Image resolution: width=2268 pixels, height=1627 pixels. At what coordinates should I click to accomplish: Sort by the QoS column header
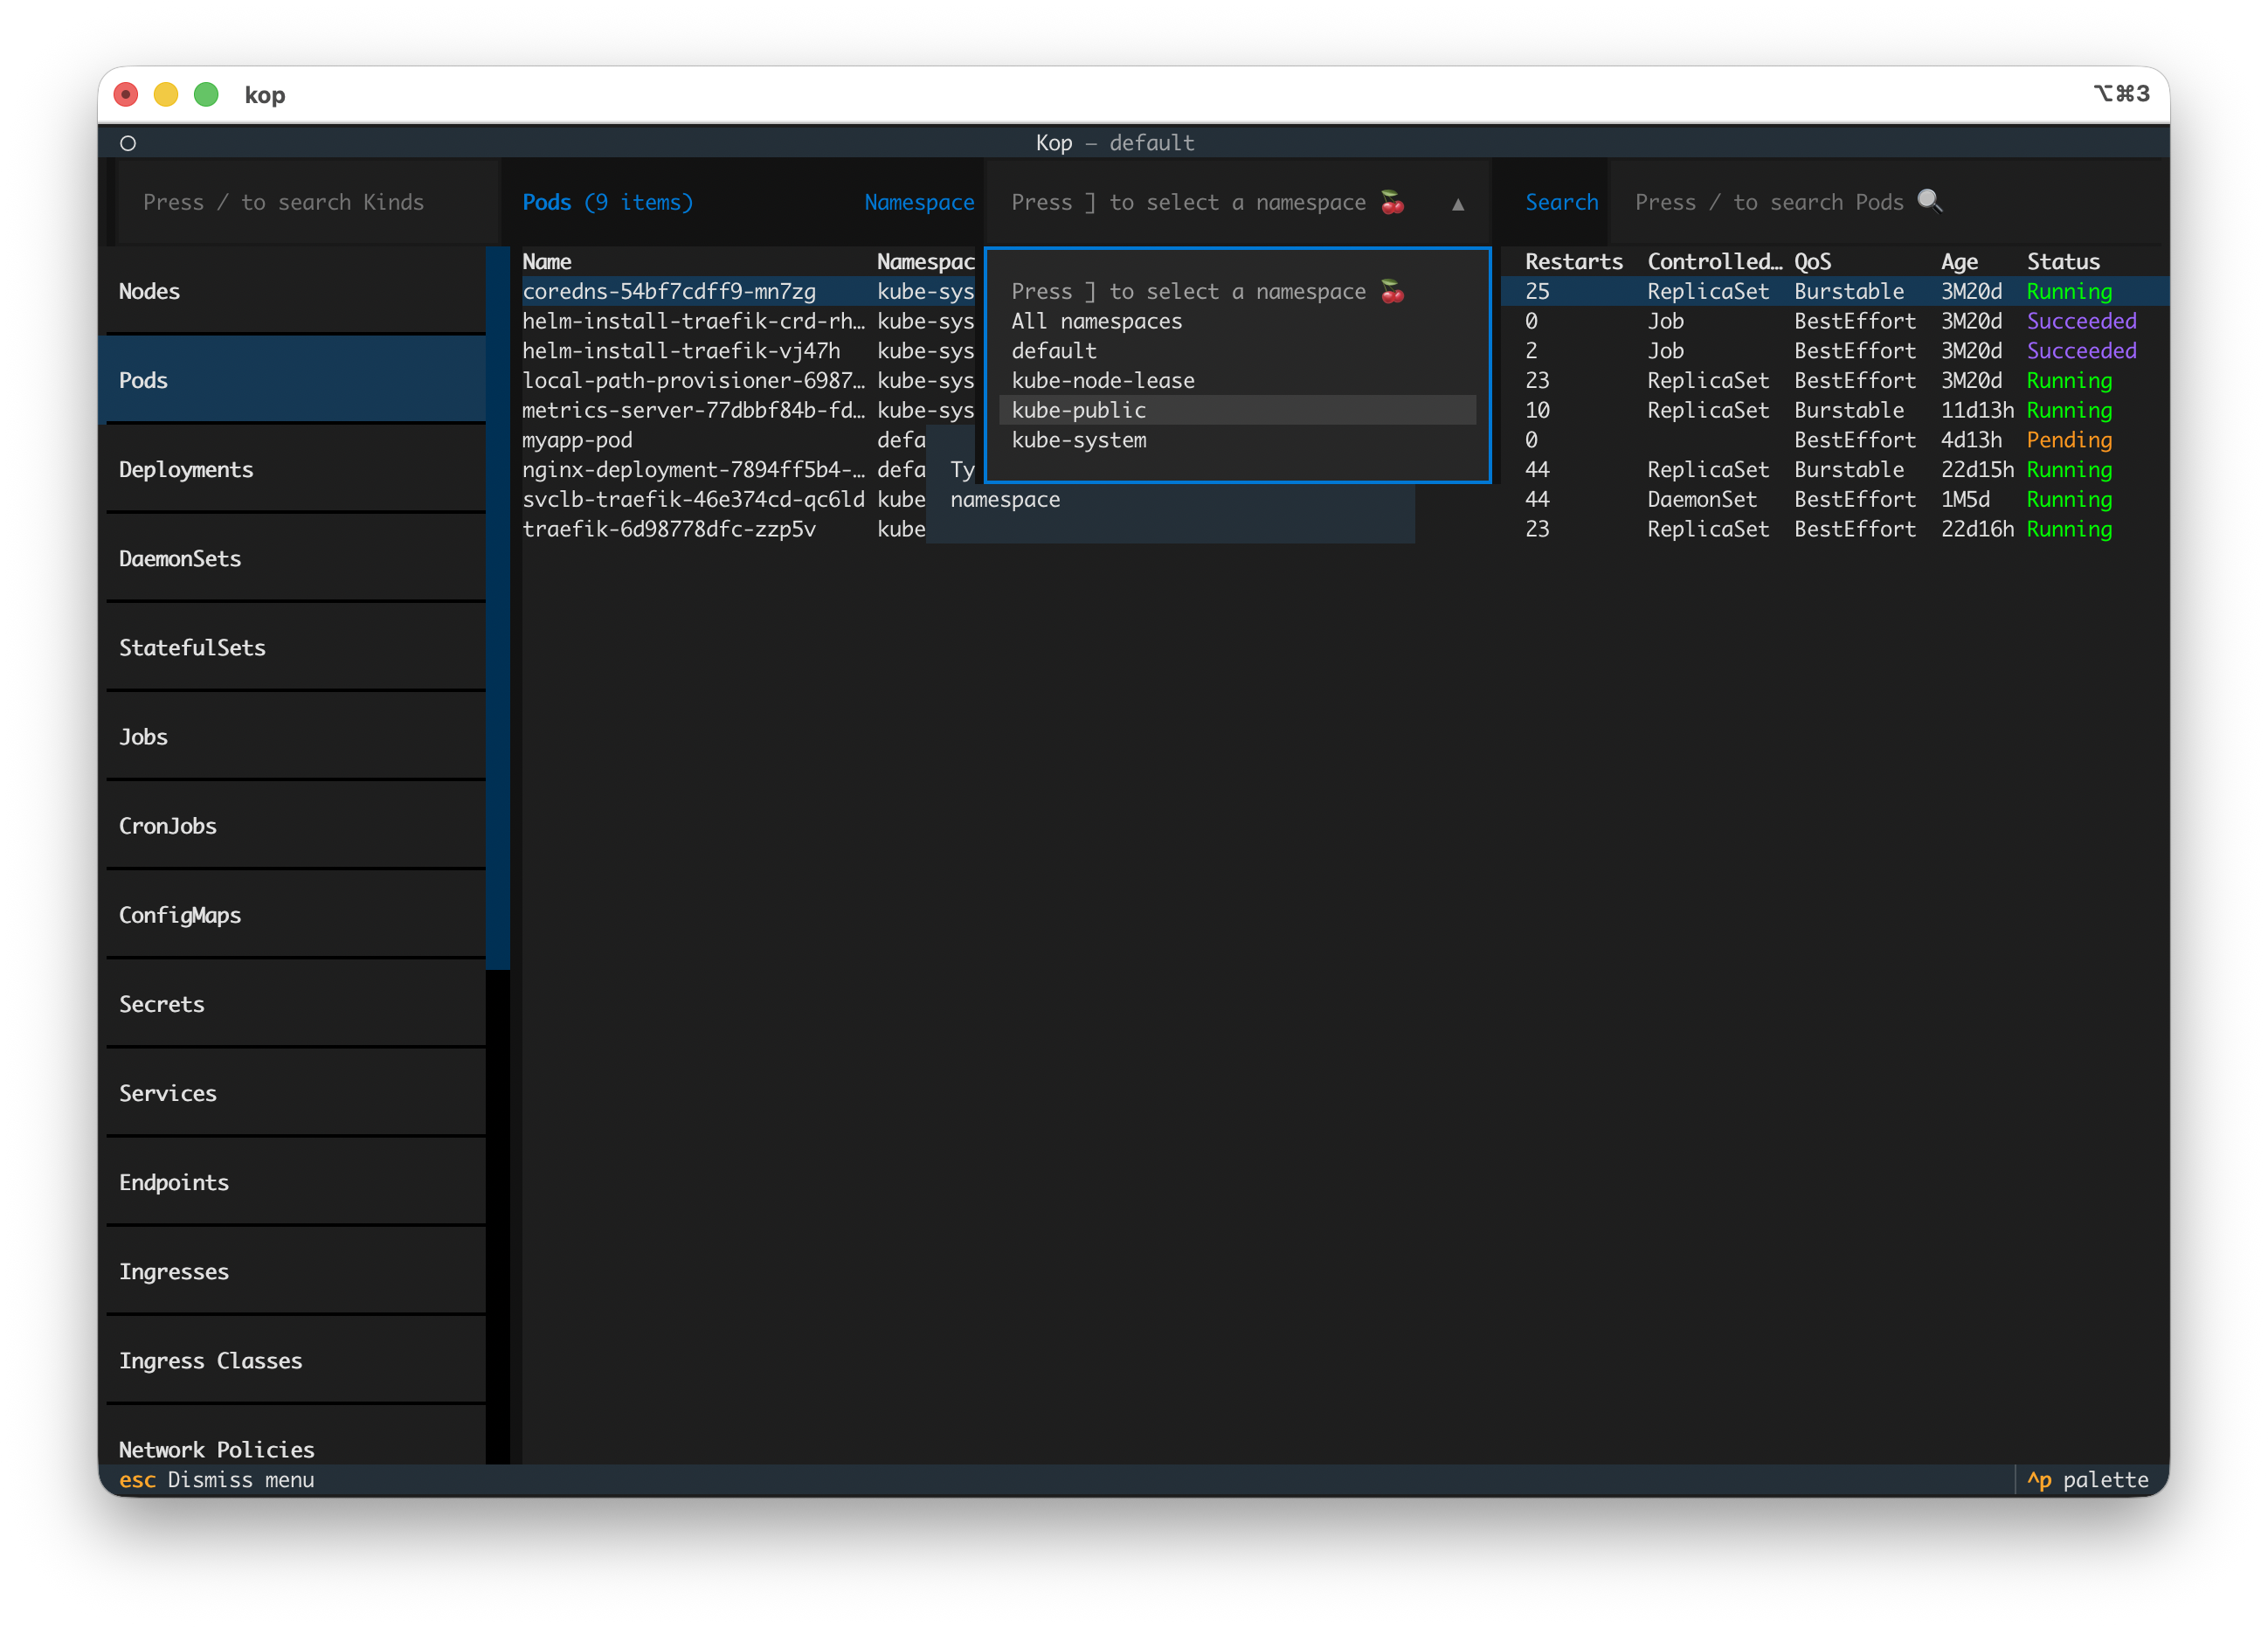click(x=1812, y=261)
